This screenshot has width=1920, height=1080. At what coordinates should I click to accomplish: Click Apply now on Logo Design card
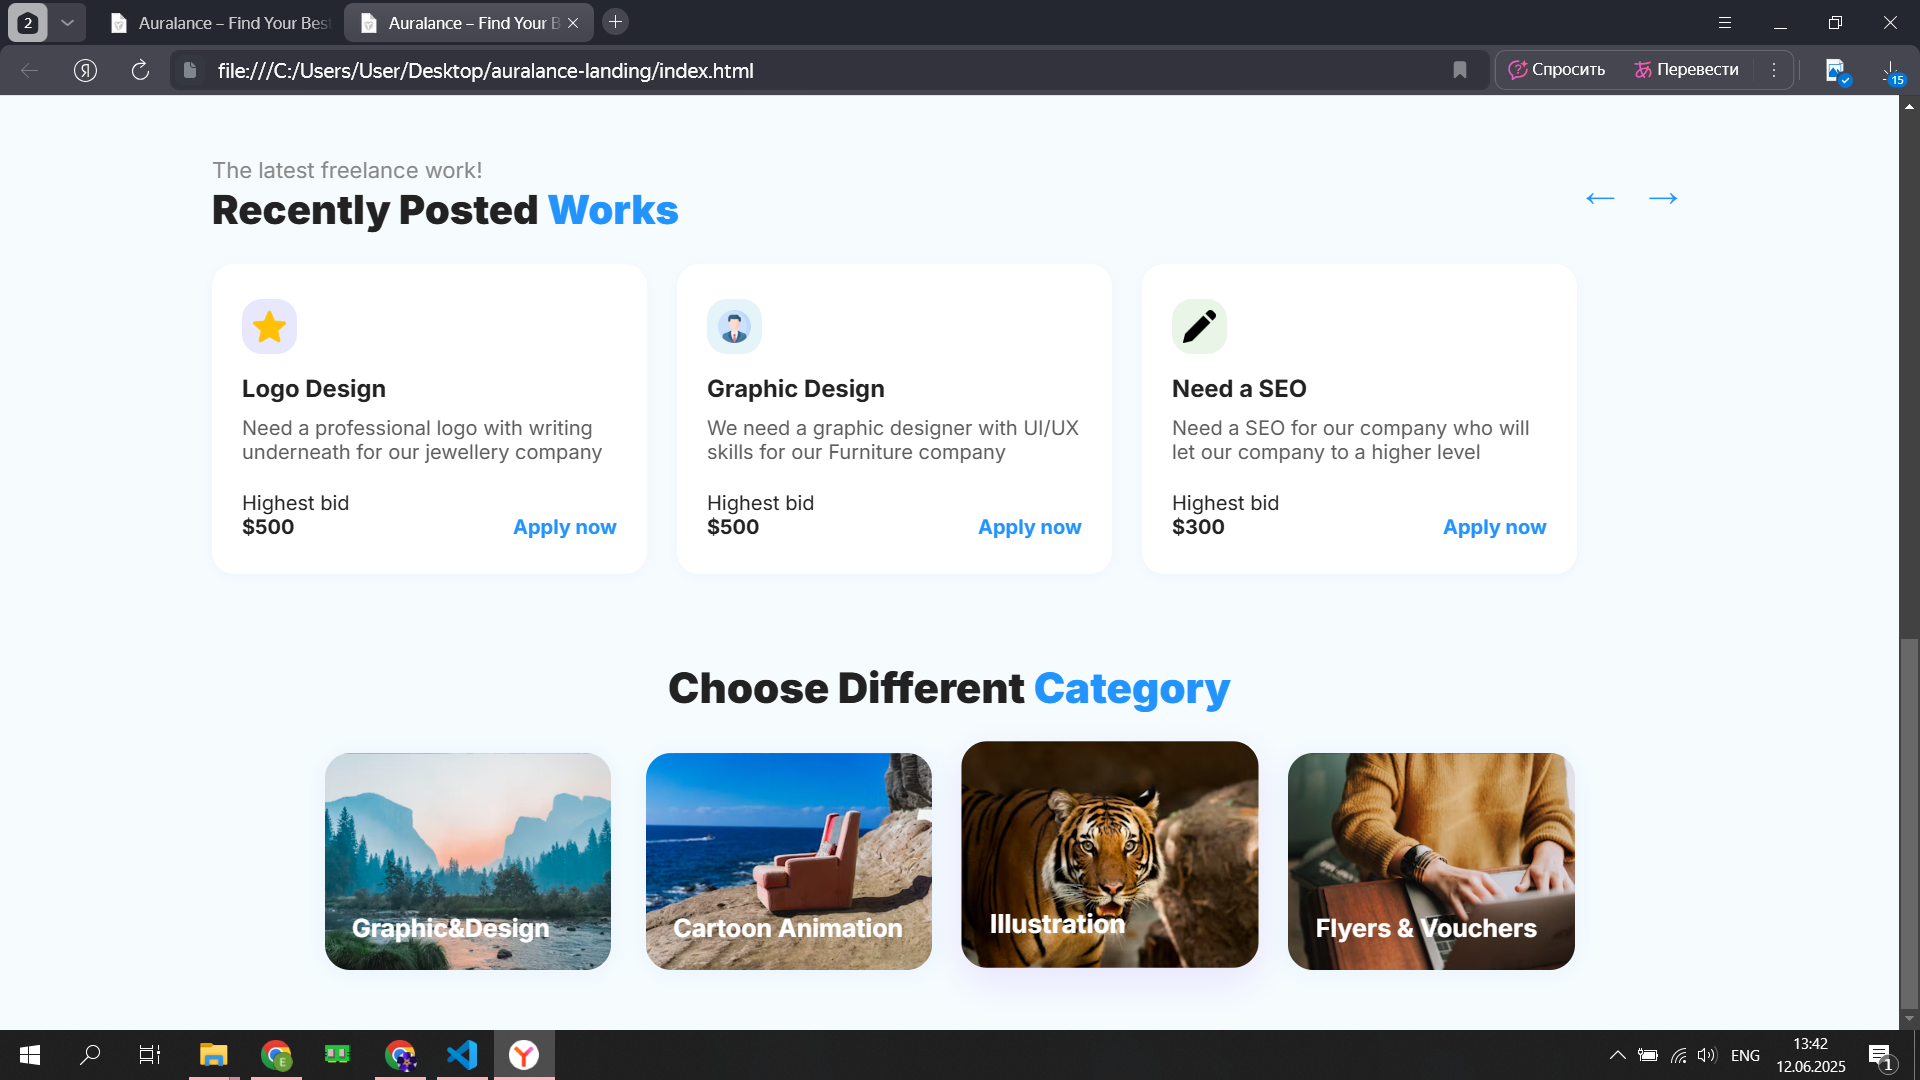[564, 527]
